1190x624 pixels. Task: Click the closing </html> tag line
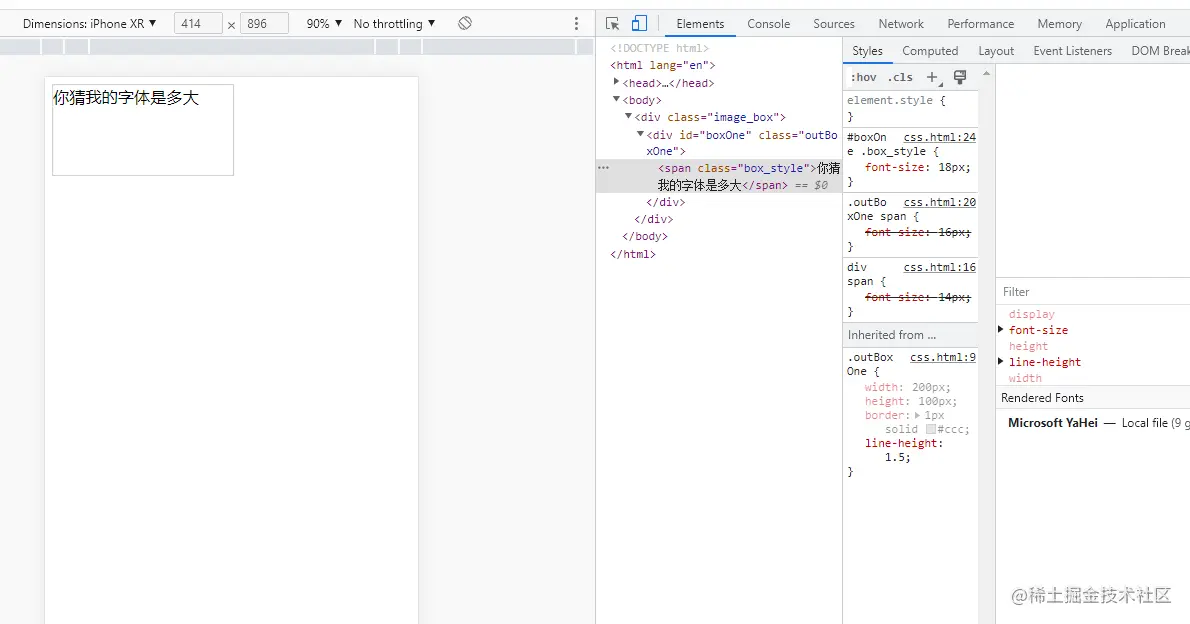[633, 254]
